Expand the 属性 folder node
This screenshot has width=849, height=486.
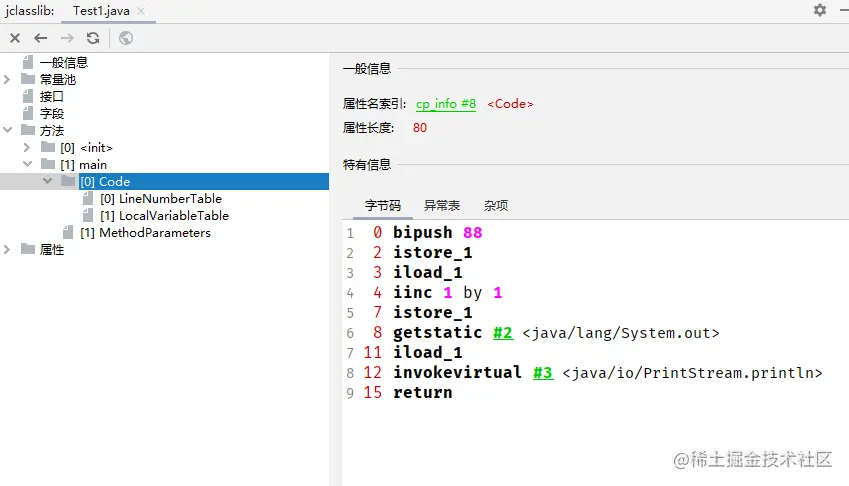[x=7, y=249]
